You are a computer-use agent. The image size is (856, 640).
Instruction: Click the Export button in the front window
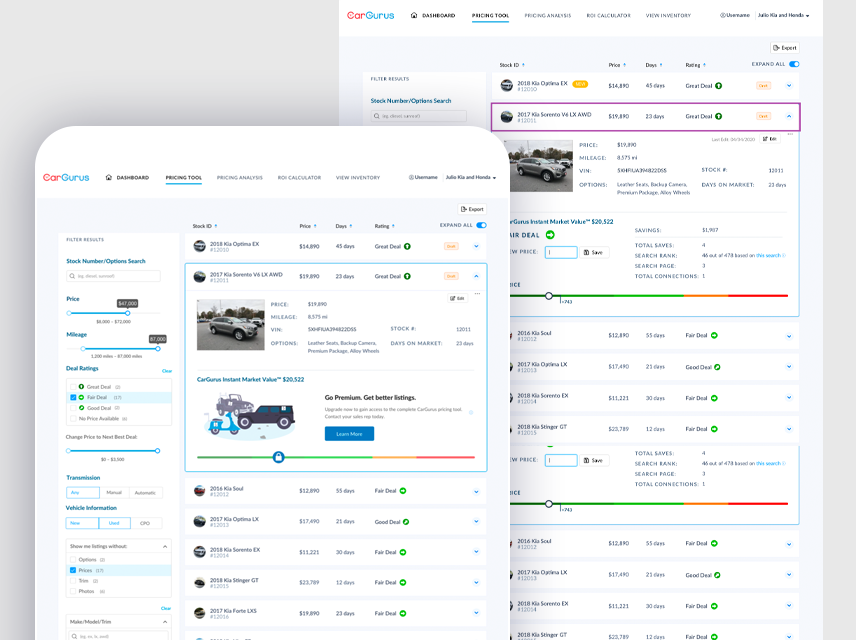pos(472,209)
